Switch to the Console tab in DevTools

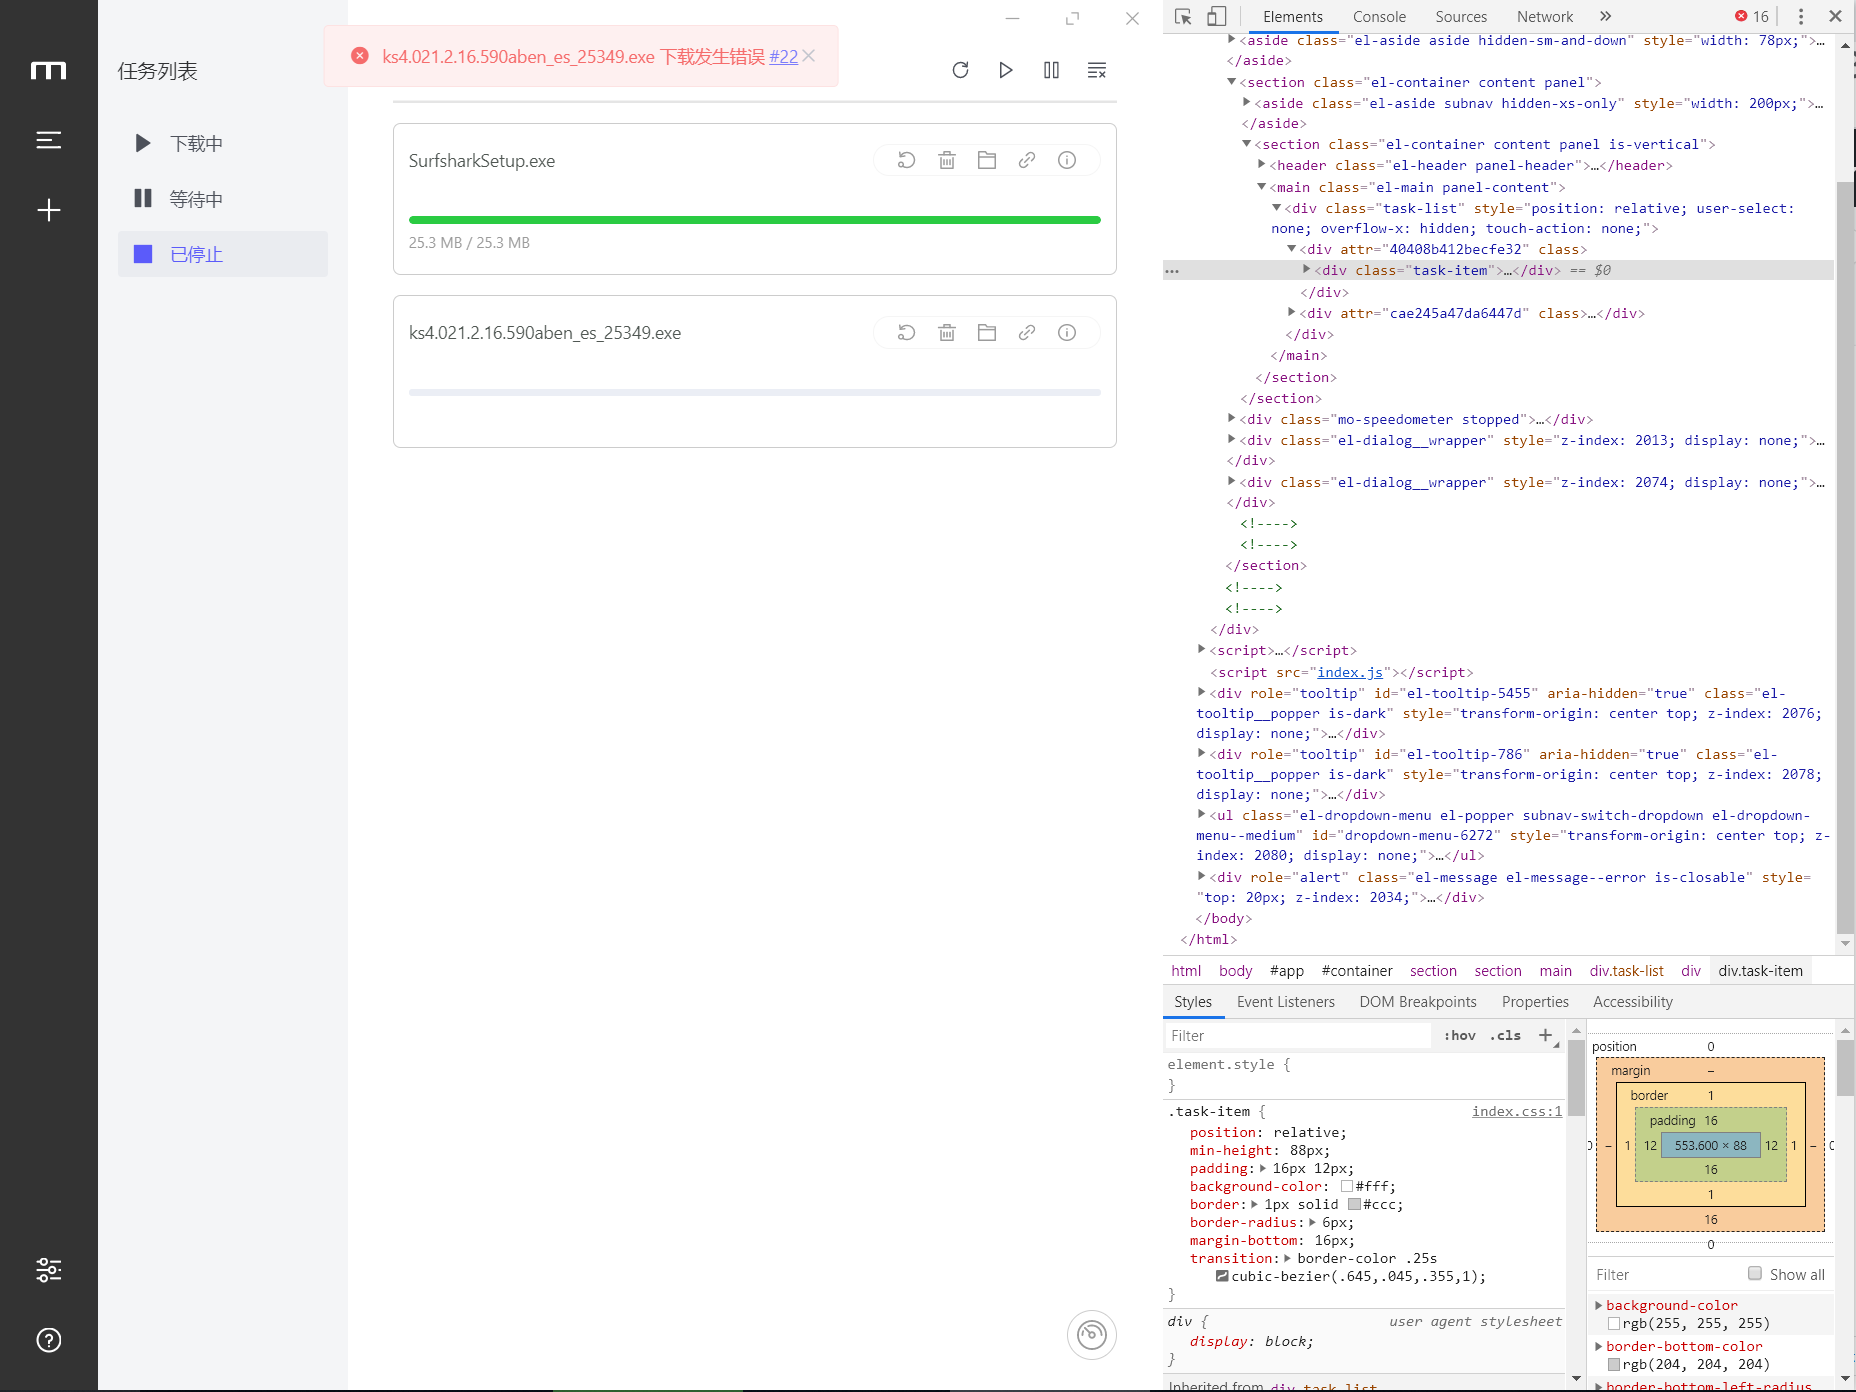[1379, 16]
